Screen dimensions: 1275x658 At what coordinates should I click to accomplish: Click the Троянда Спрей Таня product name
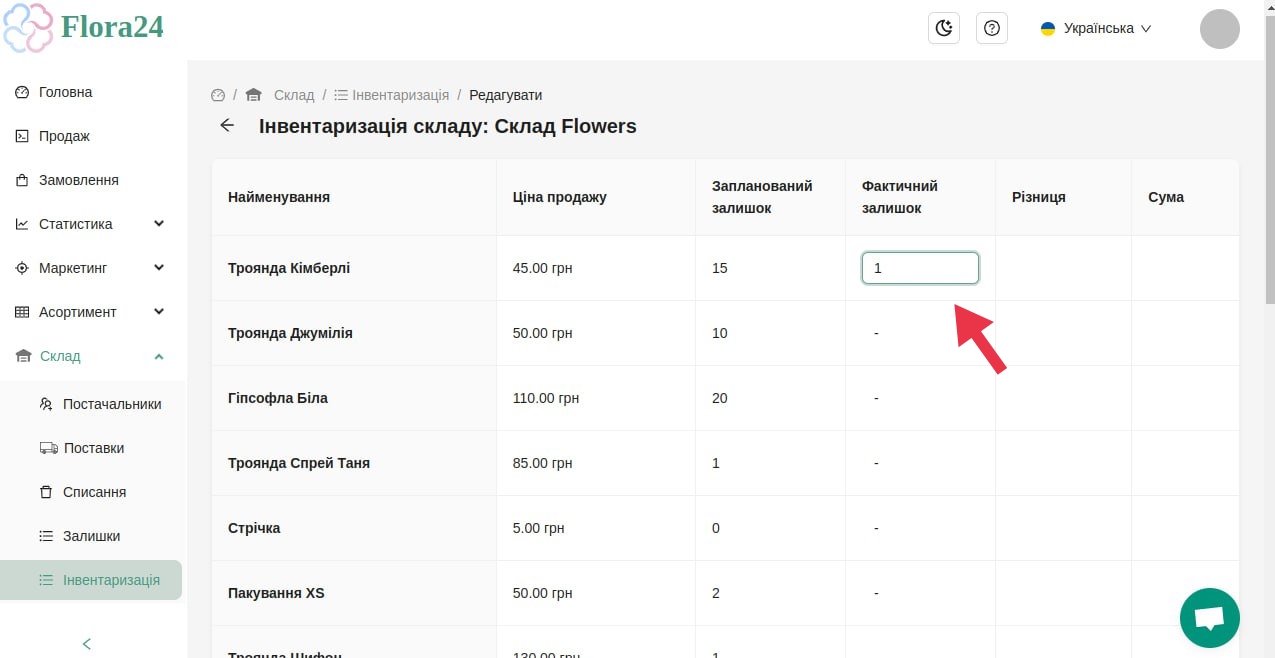(x=299, y=463)
